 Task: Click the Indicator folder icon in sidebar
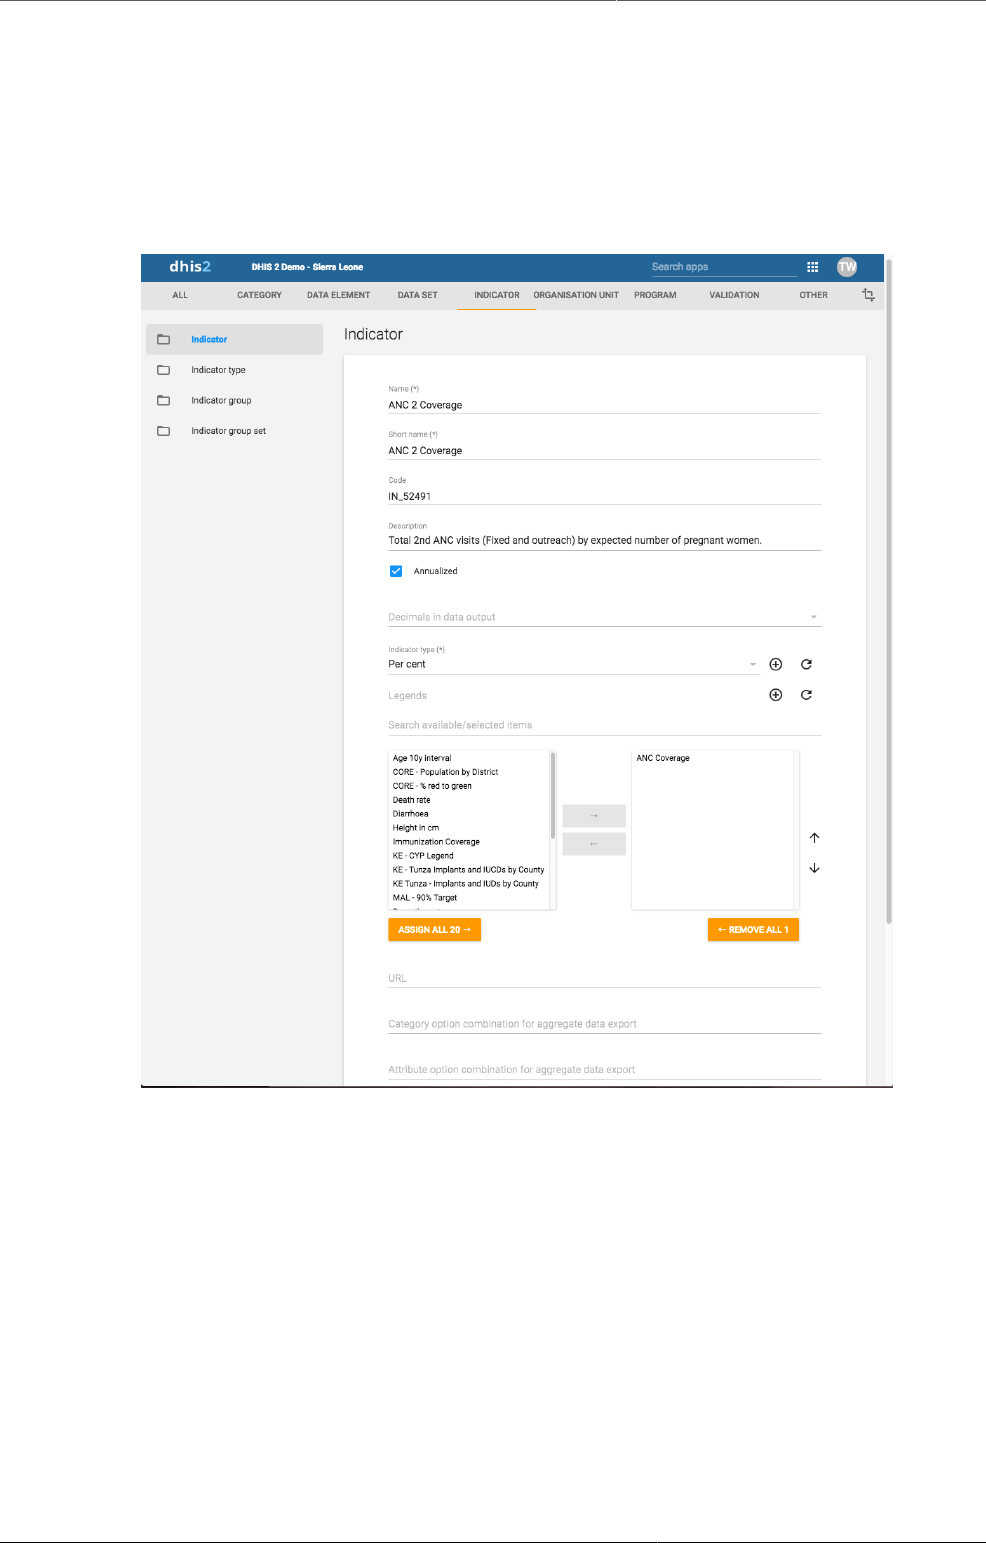[x=164, y=339]
